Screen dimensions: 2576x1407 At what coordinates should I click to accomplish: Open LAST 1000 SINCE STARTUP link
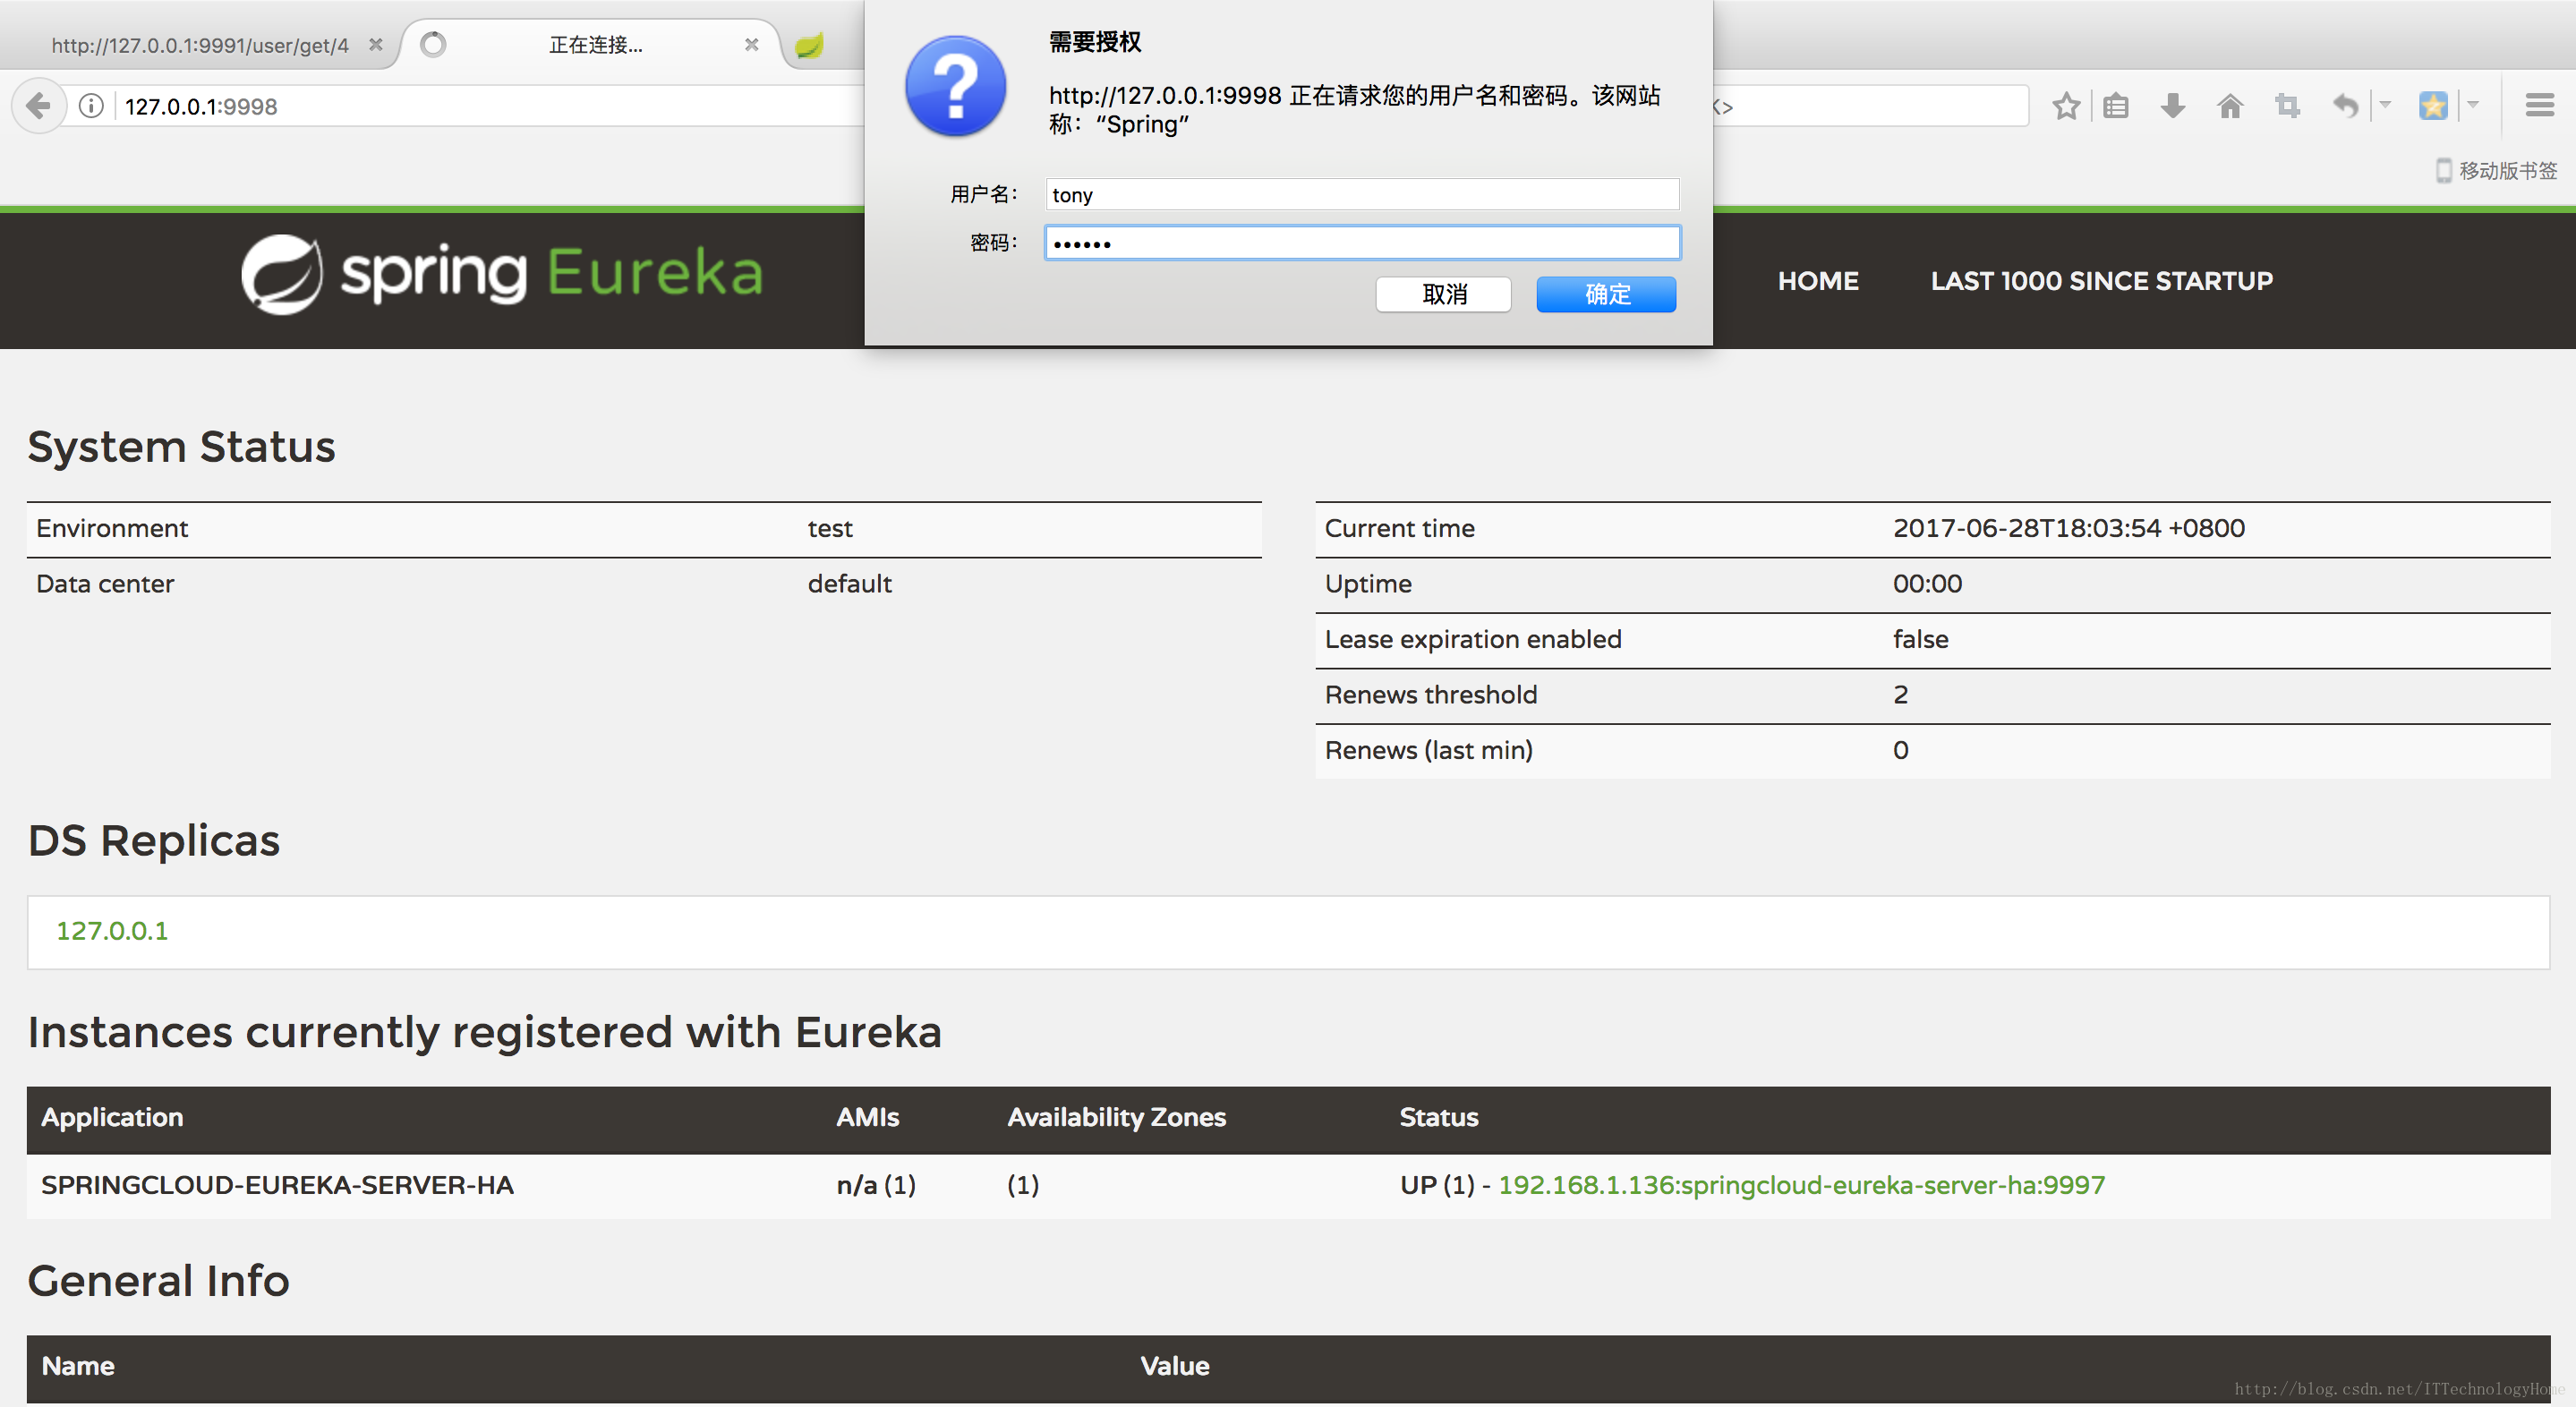[x=2101, y=281]
